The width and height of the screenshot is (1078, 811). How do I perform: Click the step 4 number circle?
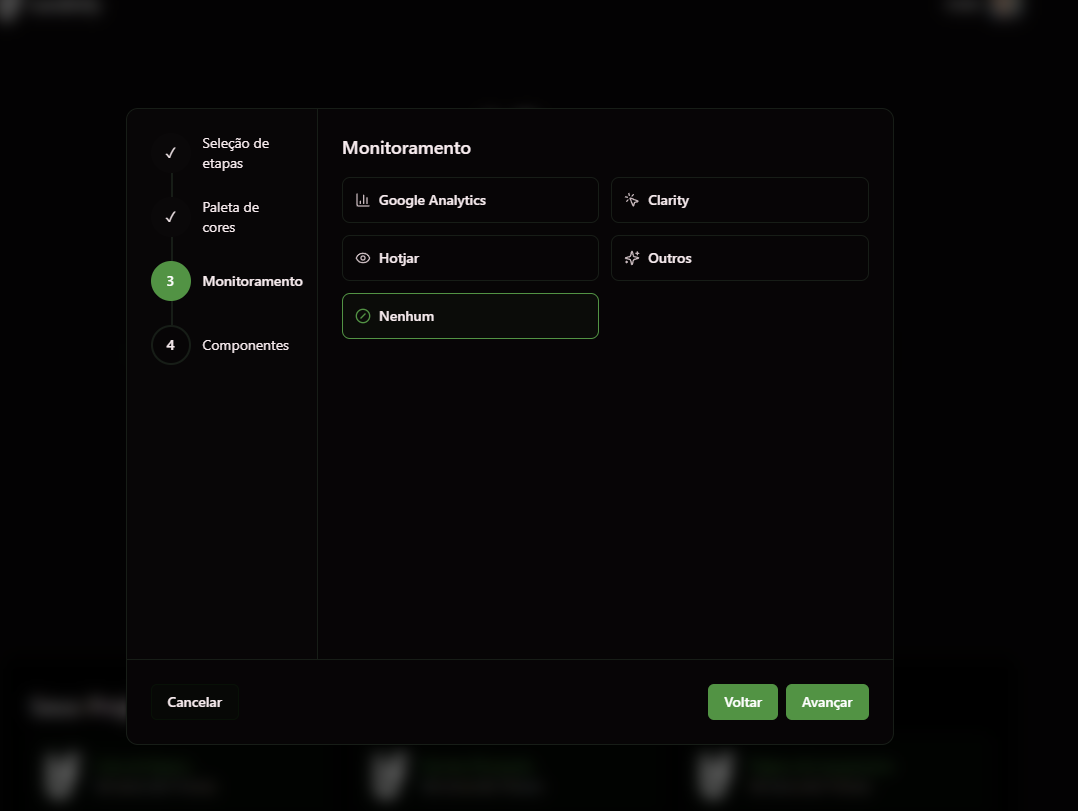point(171,345)
